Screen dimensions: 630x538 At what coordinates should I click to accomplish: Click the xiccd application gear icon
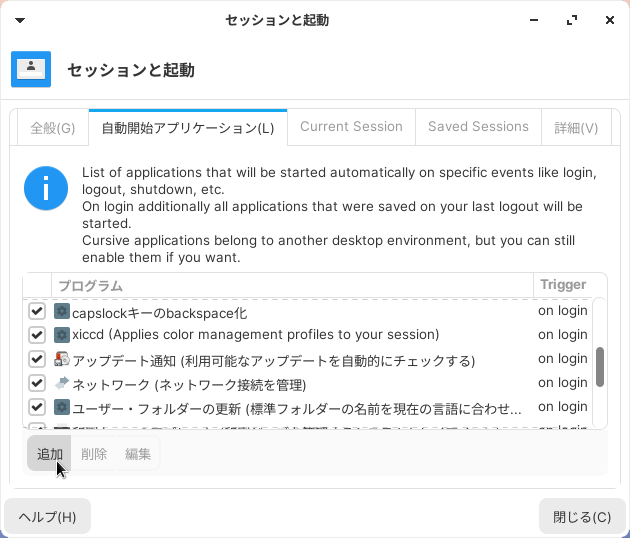62,334
